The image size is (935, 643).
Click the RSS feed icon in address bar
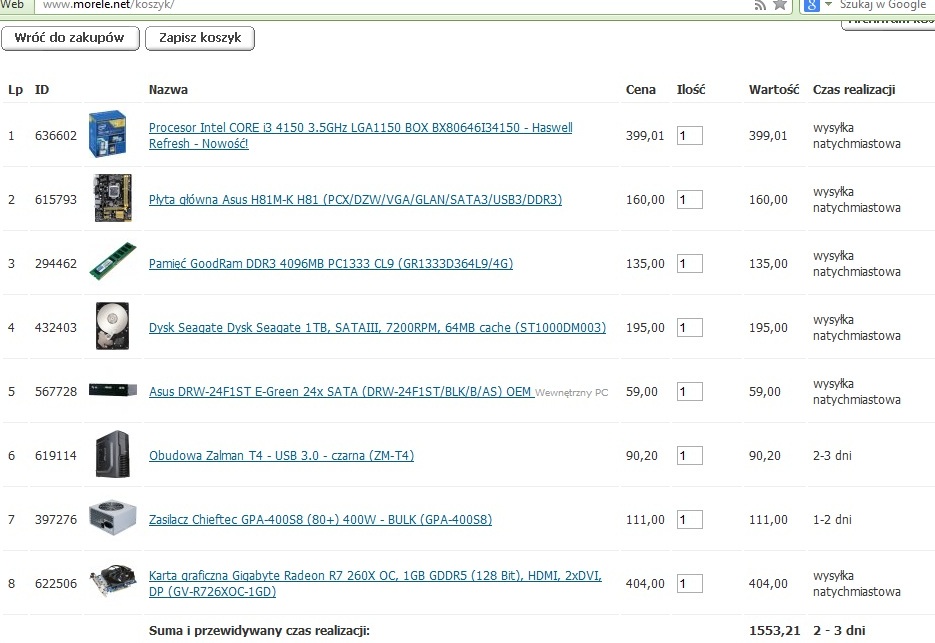coord(760,5)
